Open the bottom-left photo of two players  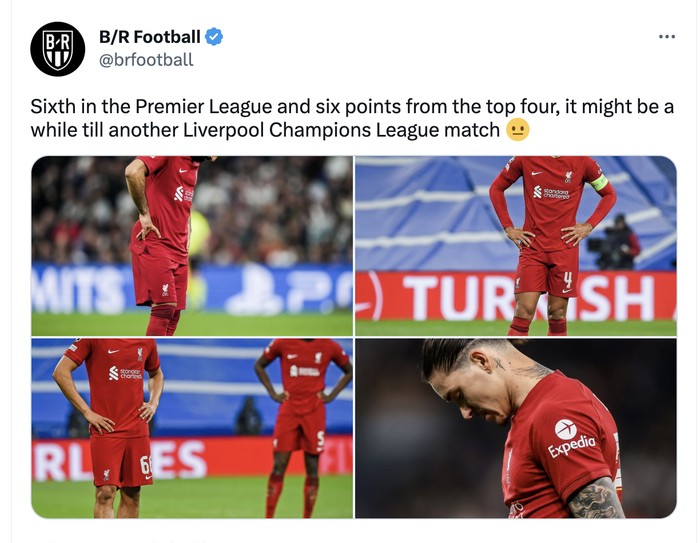192,428
